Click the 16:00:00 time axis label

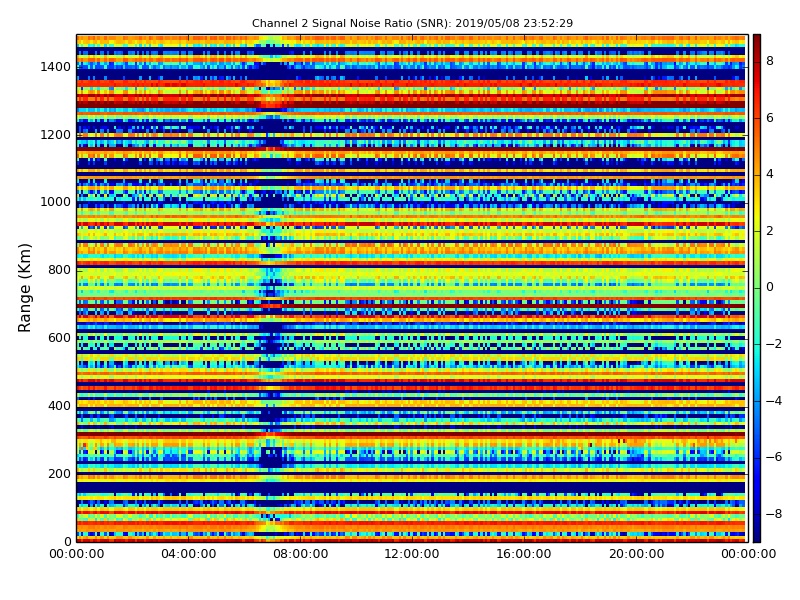(524, 554)
